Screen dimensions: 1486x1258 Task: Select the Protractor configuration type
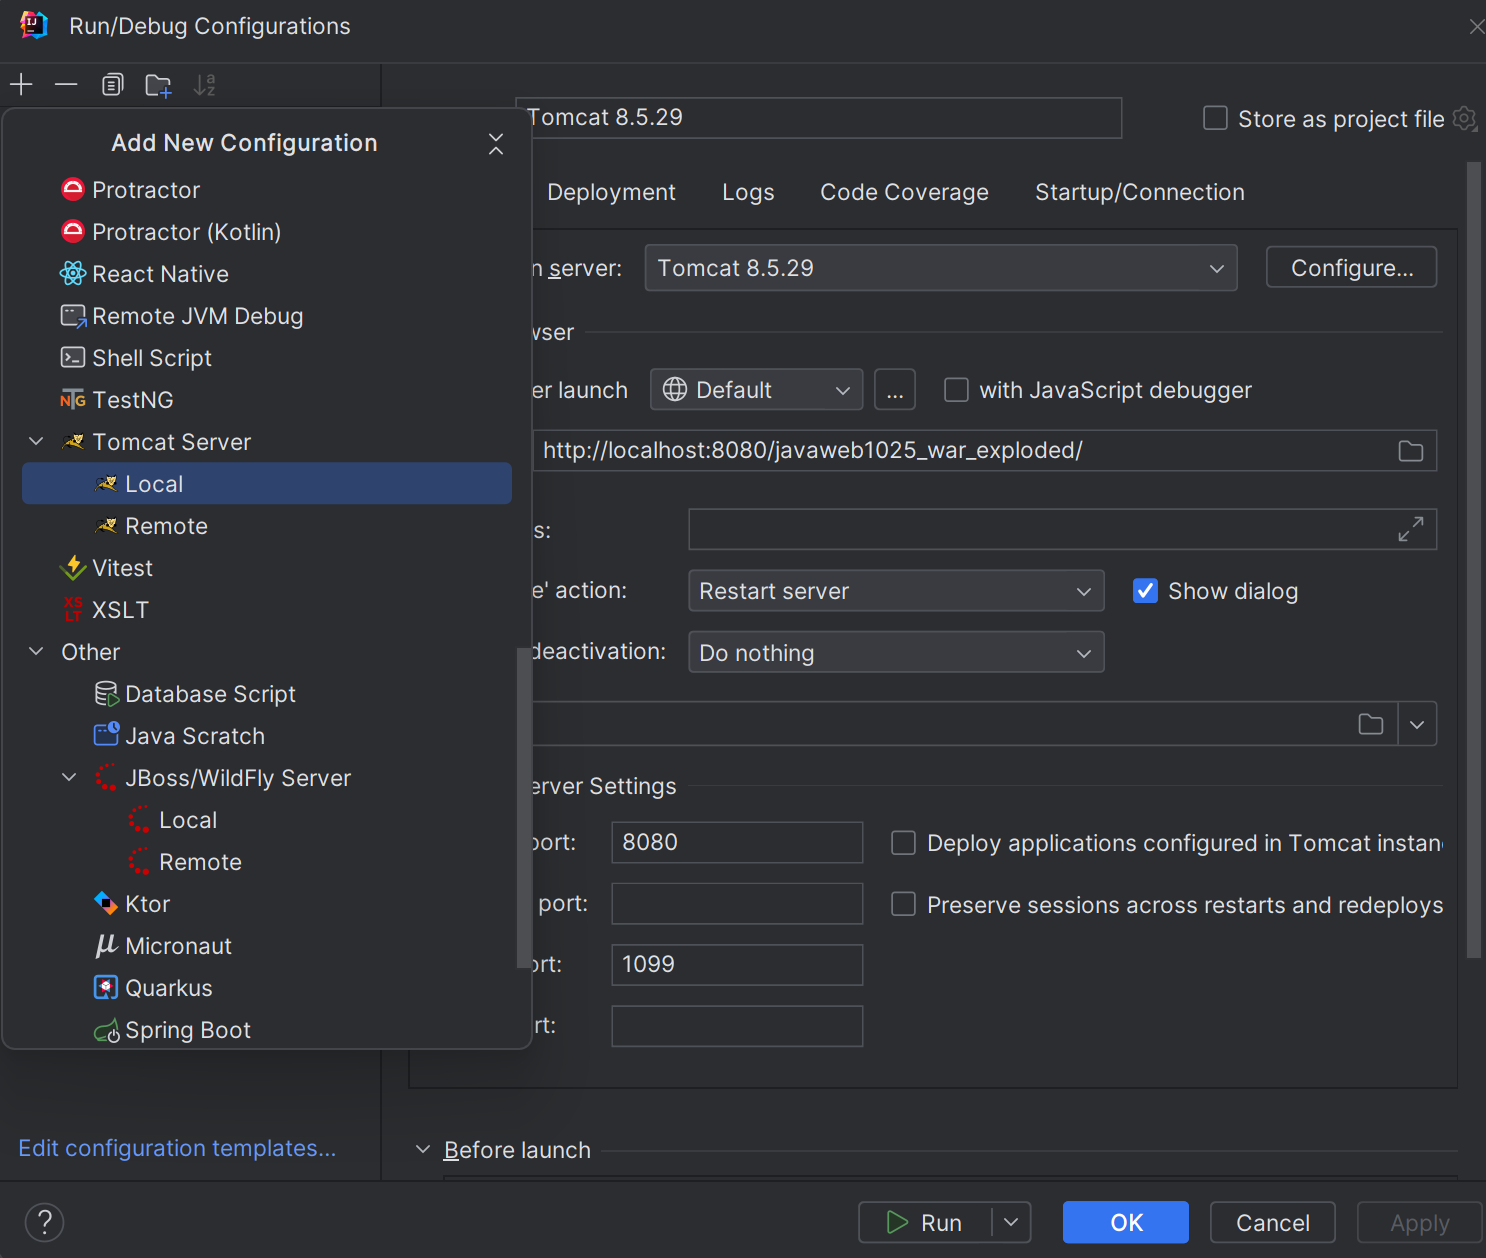(x=267, y=190)
